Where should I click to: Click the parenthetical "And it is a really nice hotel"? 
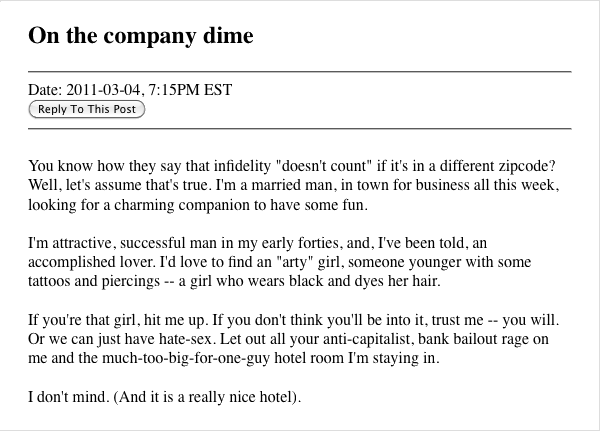[207, 397]
